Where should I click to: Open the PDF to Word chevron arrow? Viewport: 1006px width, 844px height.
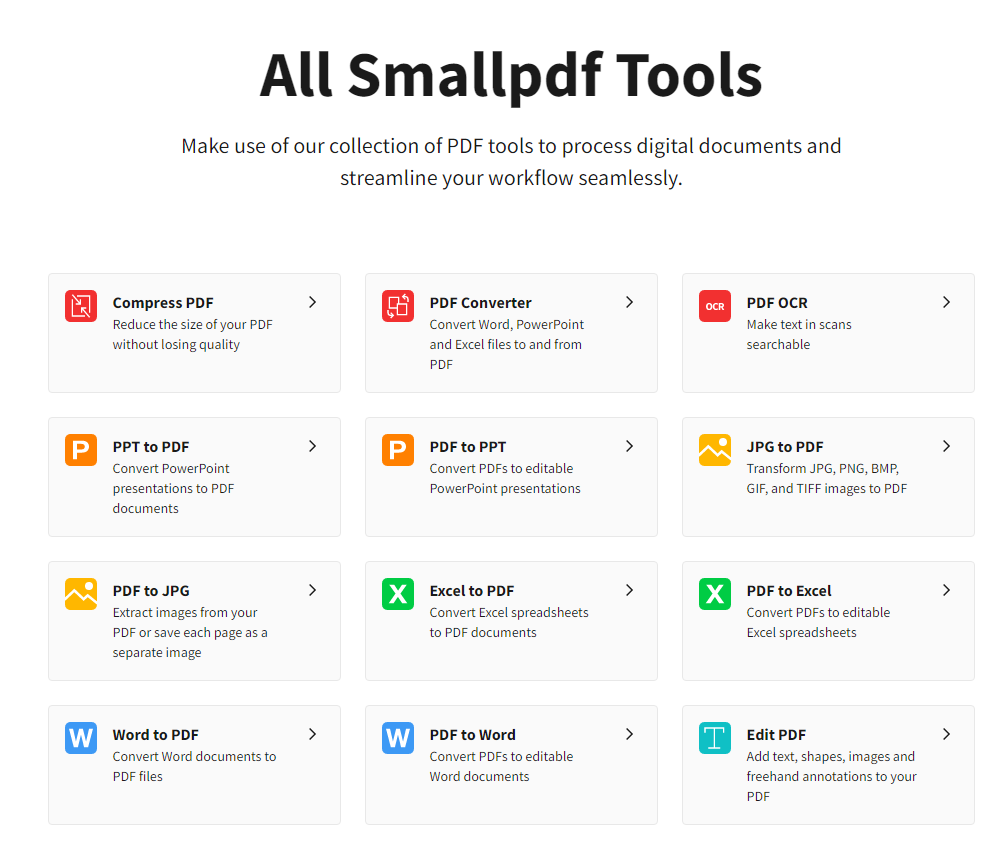coord(629,734)
